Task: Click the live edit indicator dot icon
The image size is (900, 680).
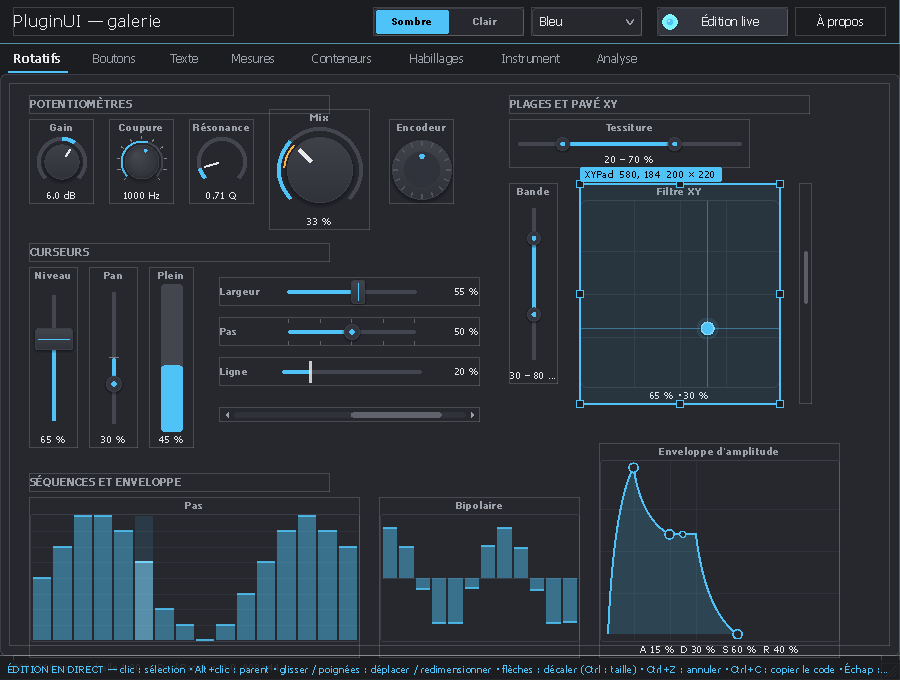Action: (x=670, y=22)
